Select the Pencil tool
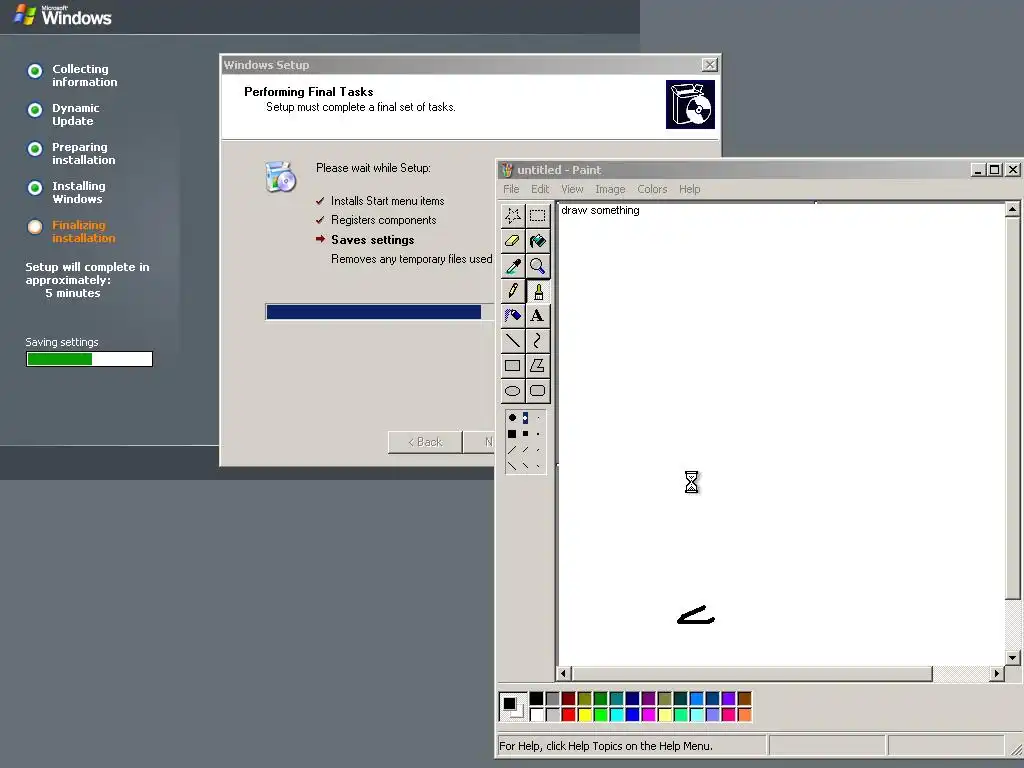This screenshot has height=768, width=1024. (x=513, y=291)
